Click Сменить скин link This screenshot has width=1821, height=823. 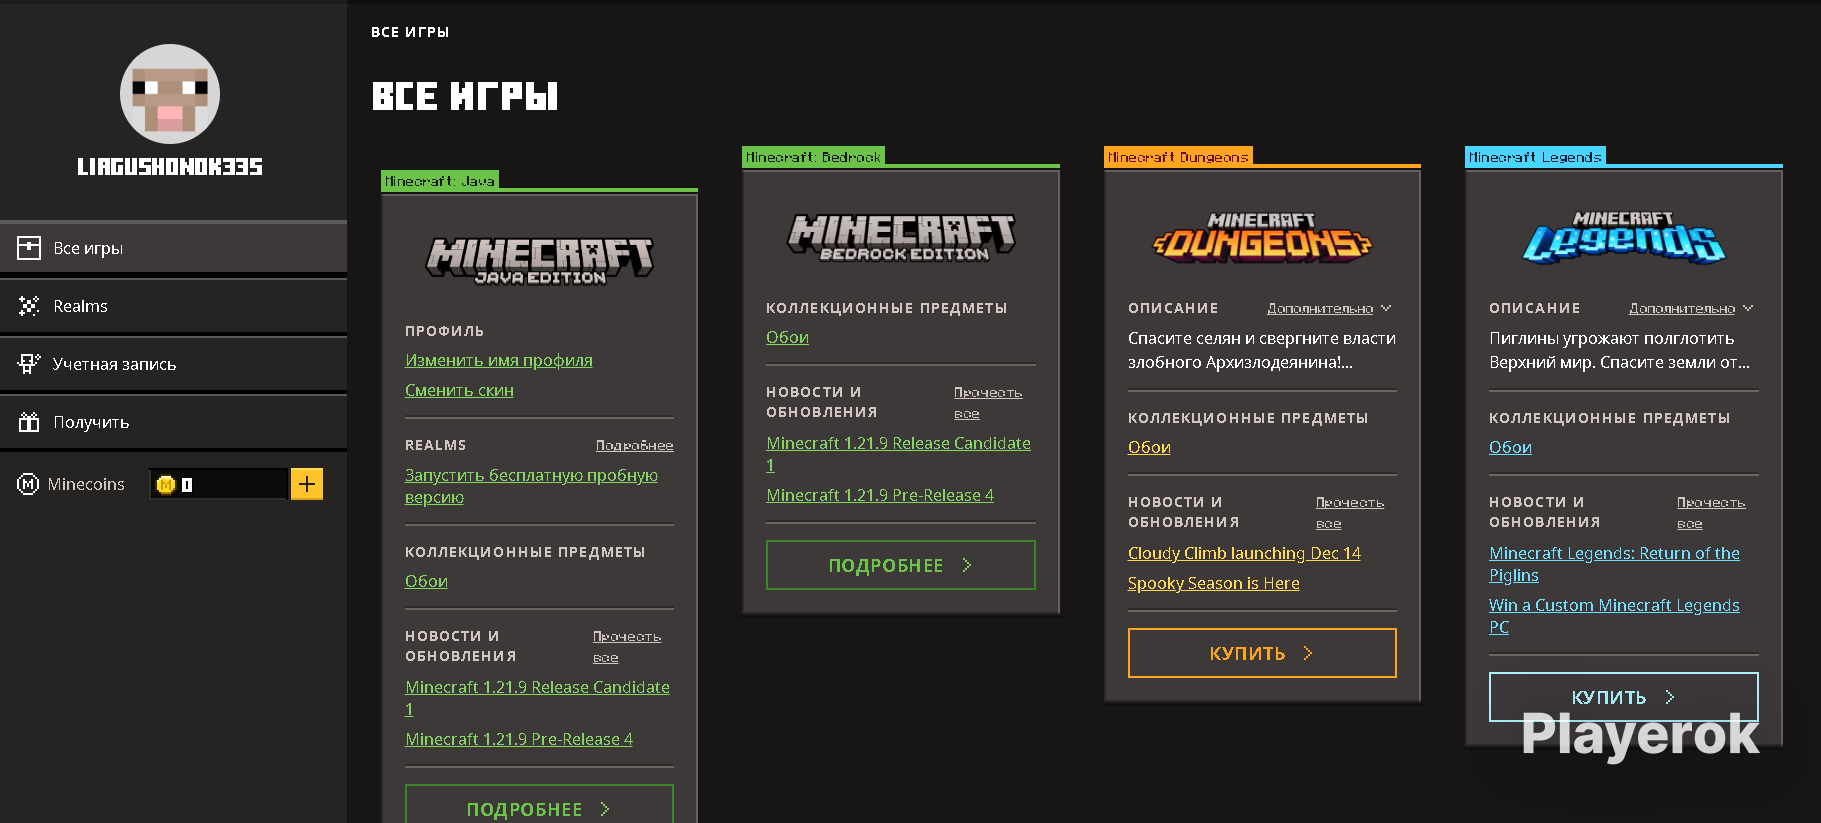pyautogui.click(x=459, y=391)
